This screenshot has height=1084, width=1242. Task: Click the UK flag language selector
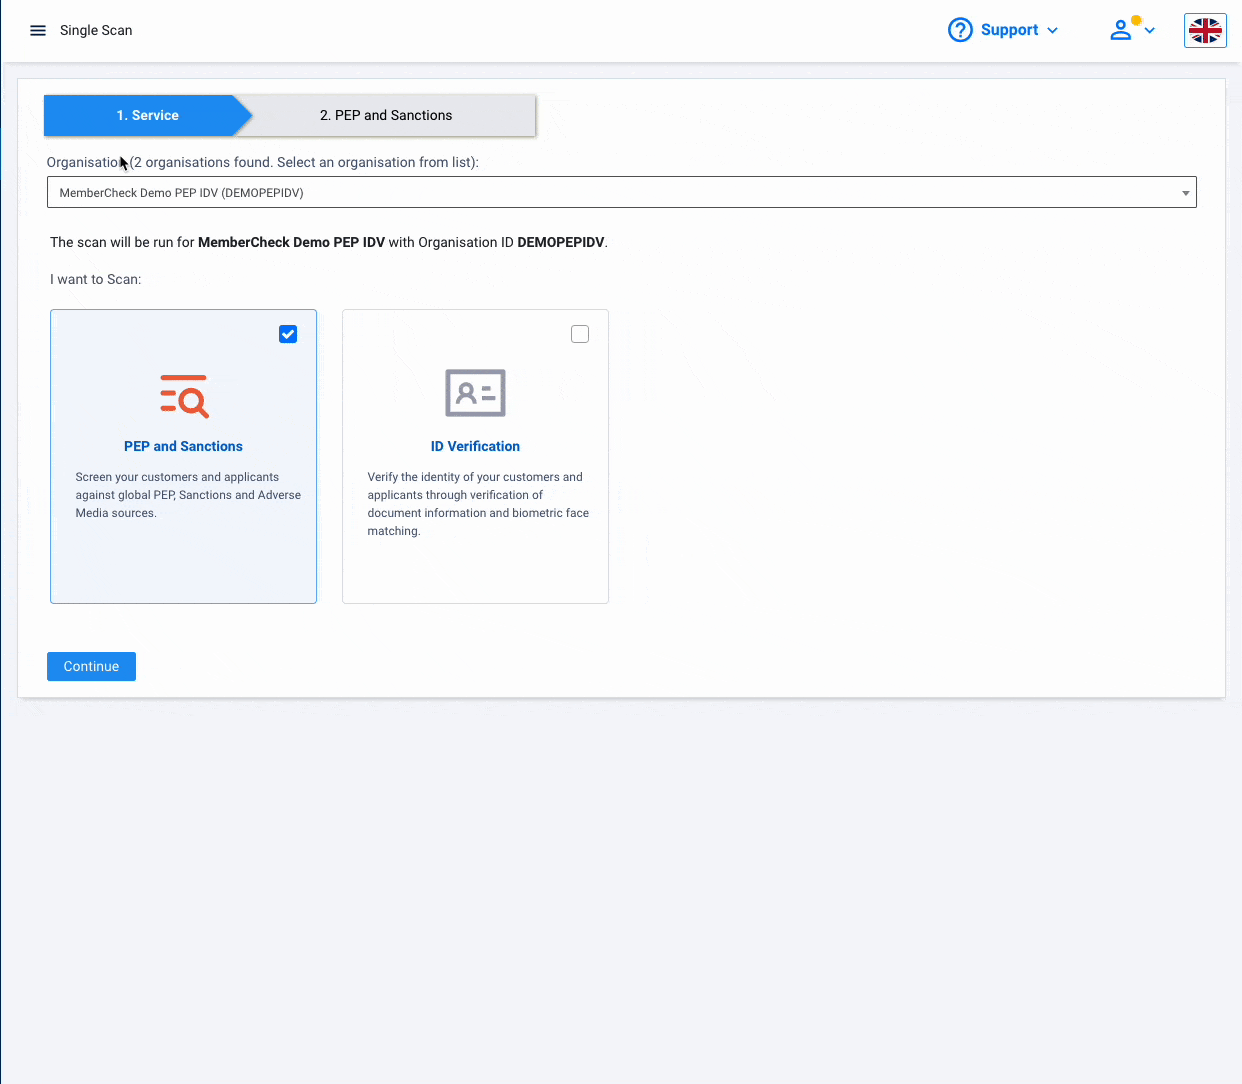tap(1205, 30)
